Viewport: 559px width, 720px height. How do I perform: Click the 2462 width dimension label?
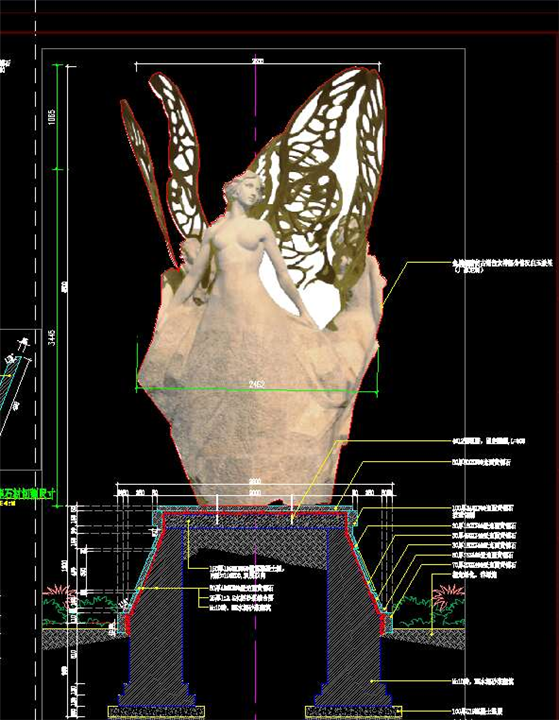pyautogui.click(x=257, y=384)
